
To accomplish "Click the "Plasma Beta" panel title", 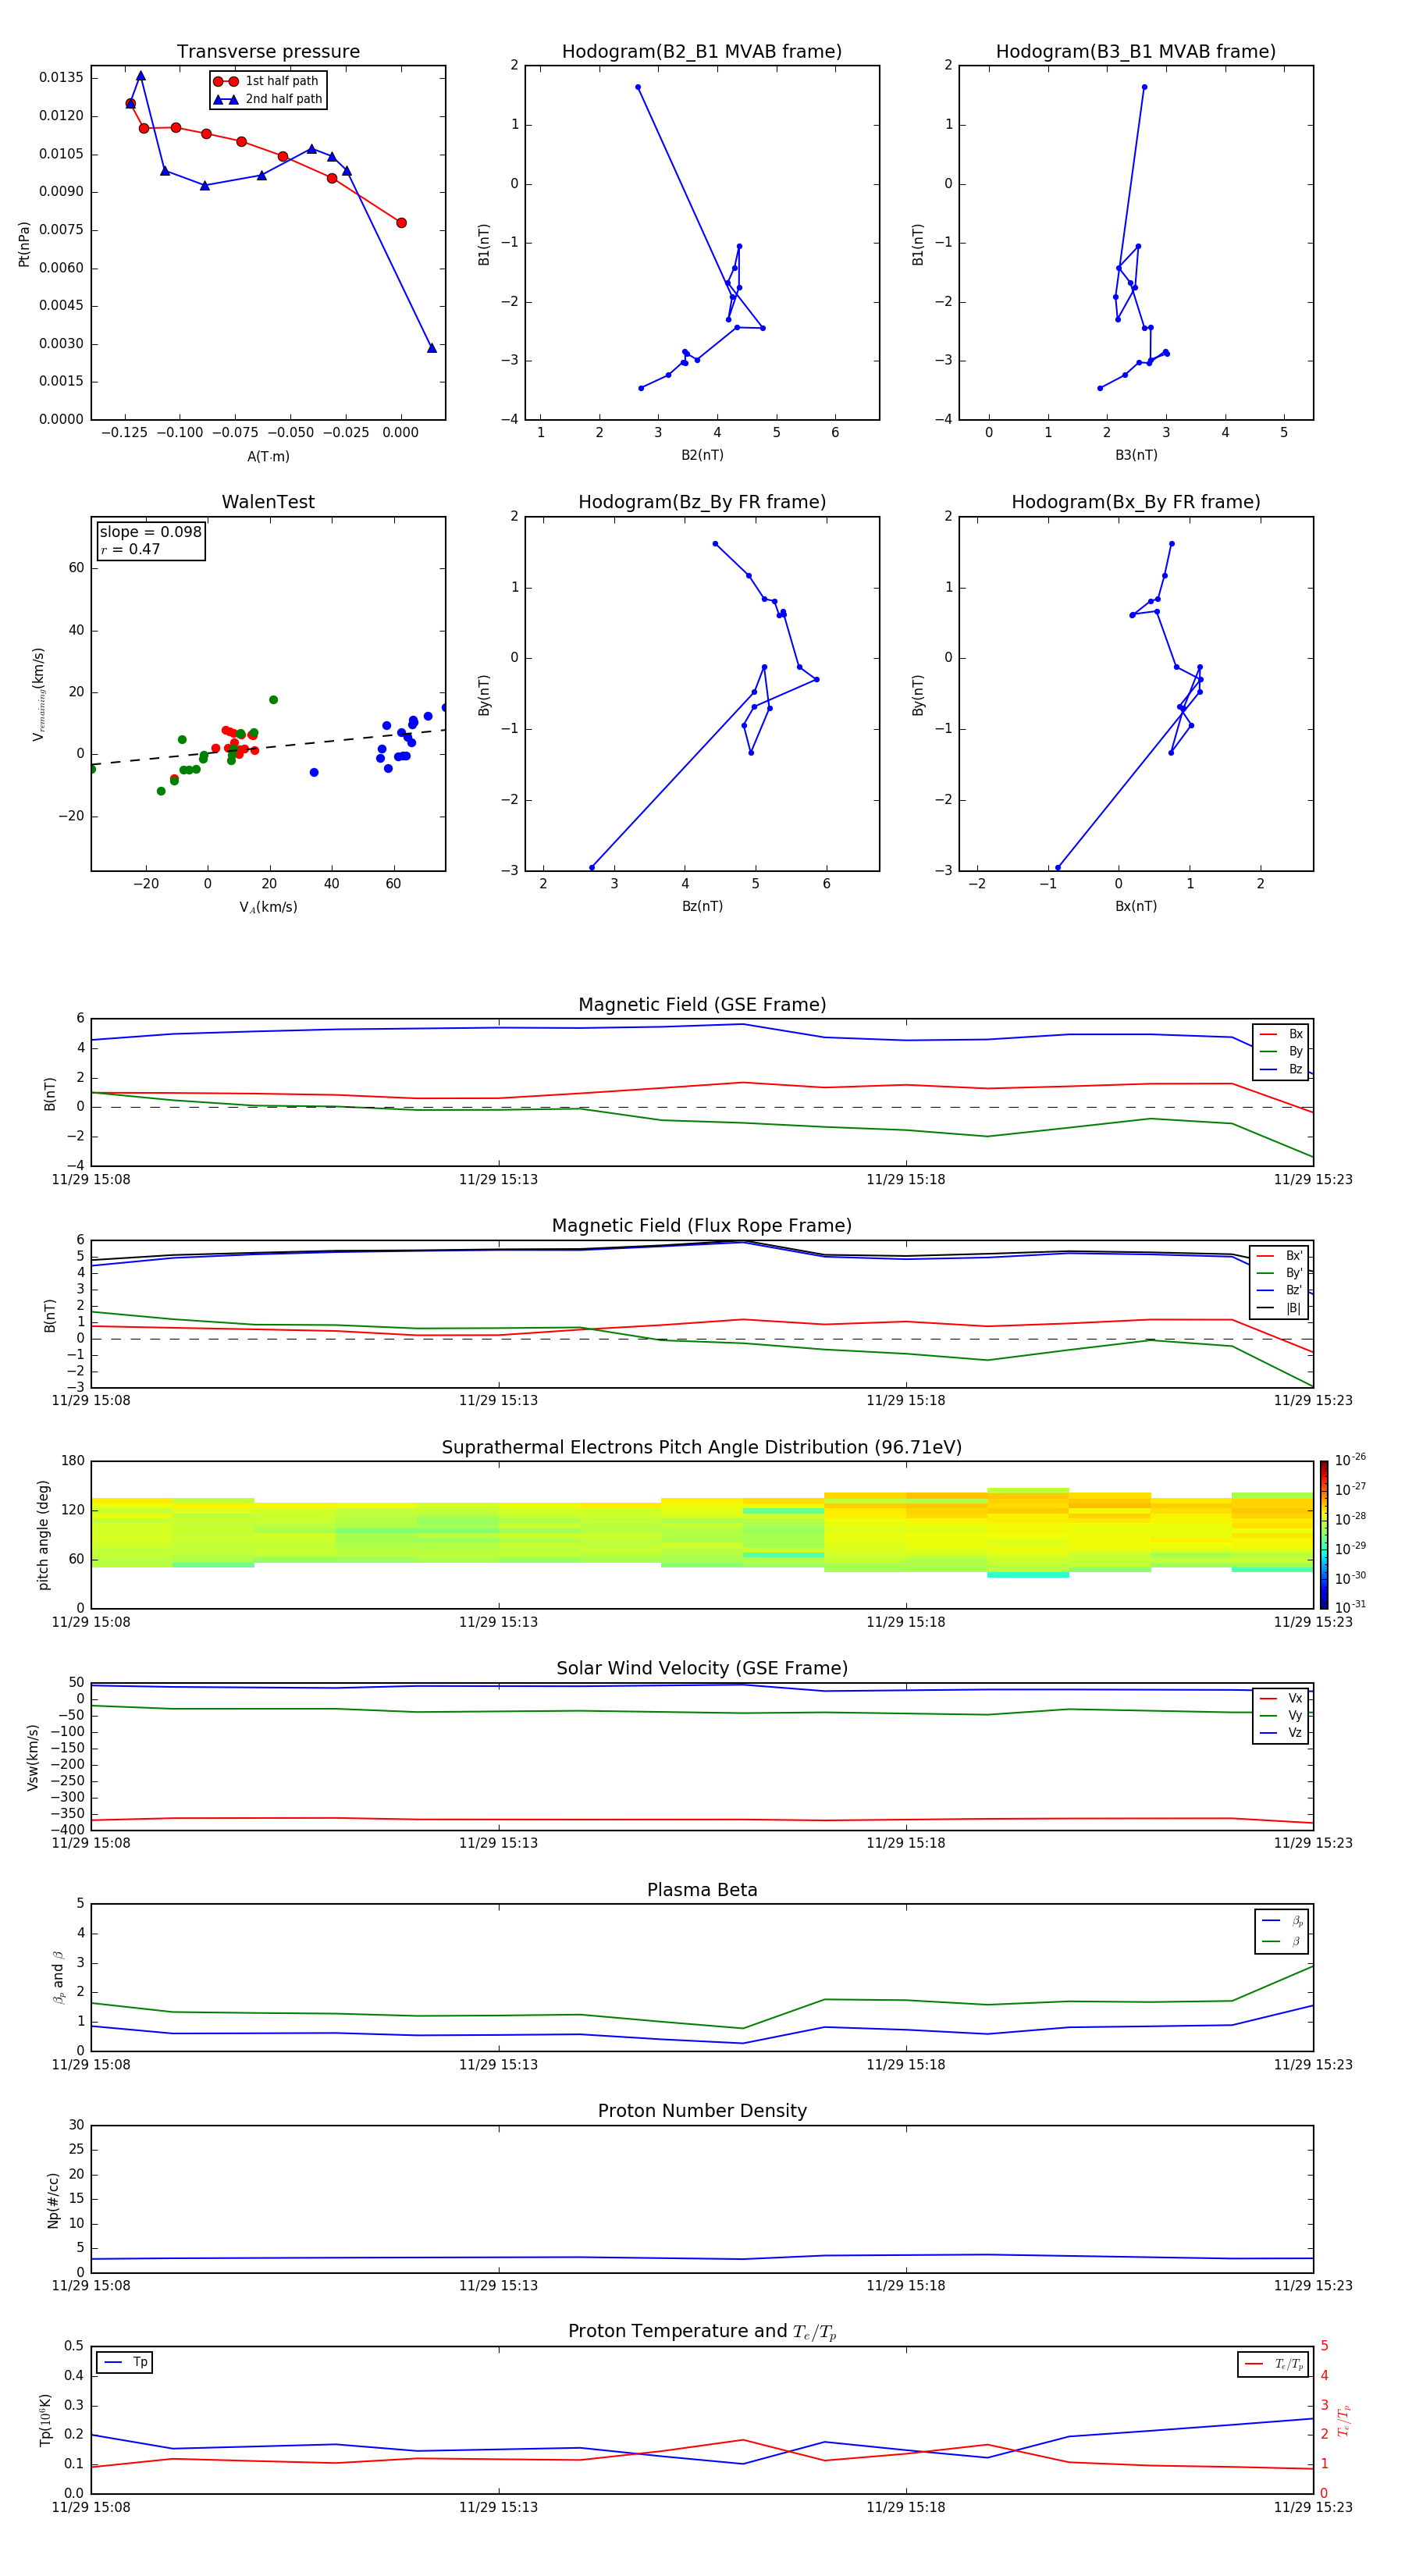I will click(702, 1890).
